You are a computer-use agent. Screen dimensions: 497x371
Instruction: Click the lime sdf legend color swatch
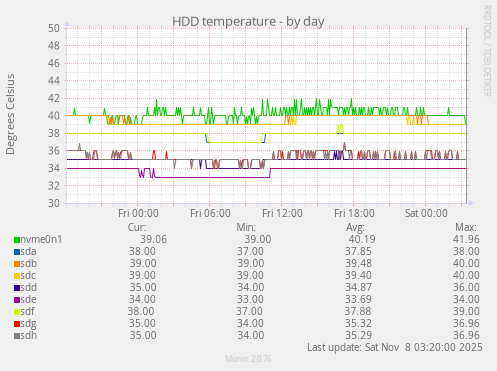point(17,312)
